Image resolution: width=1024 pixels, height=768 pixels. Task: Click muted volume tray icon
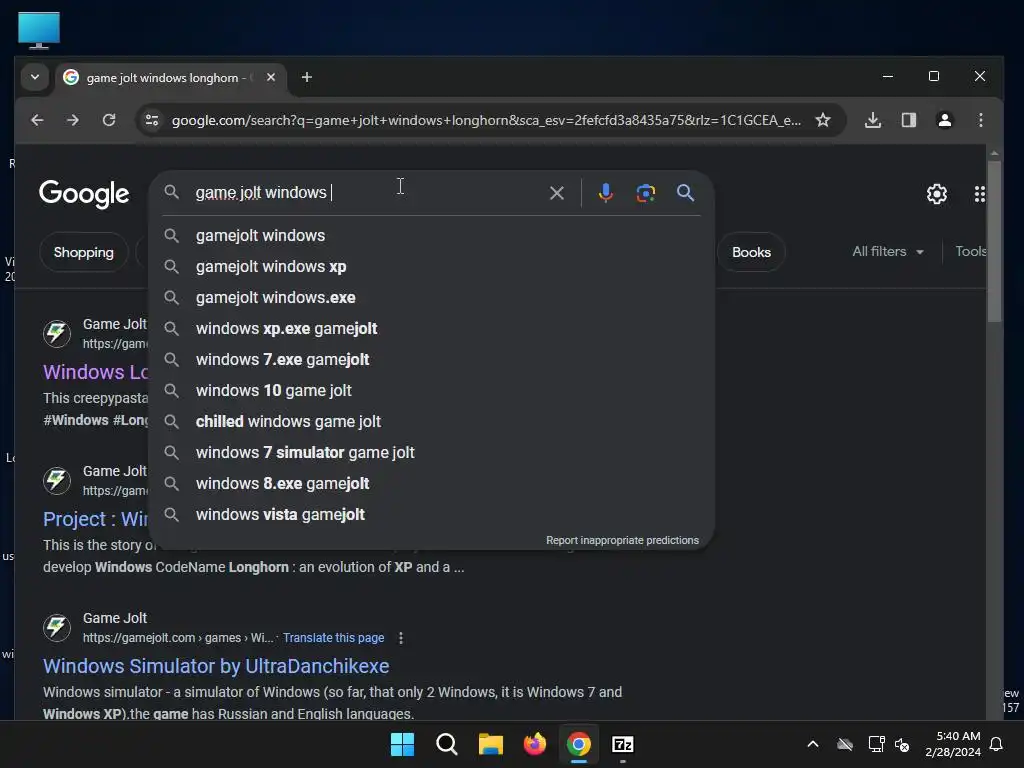(903, 744)
